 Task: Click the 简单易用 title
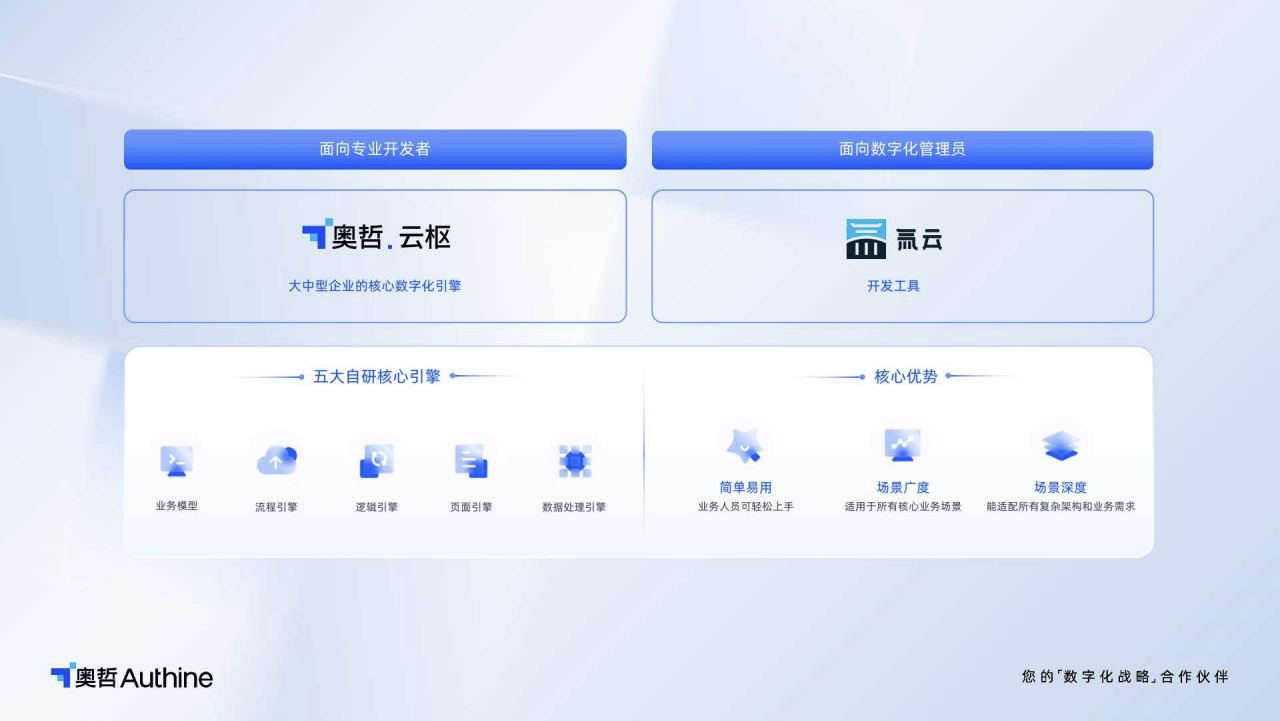pos(746,488)
